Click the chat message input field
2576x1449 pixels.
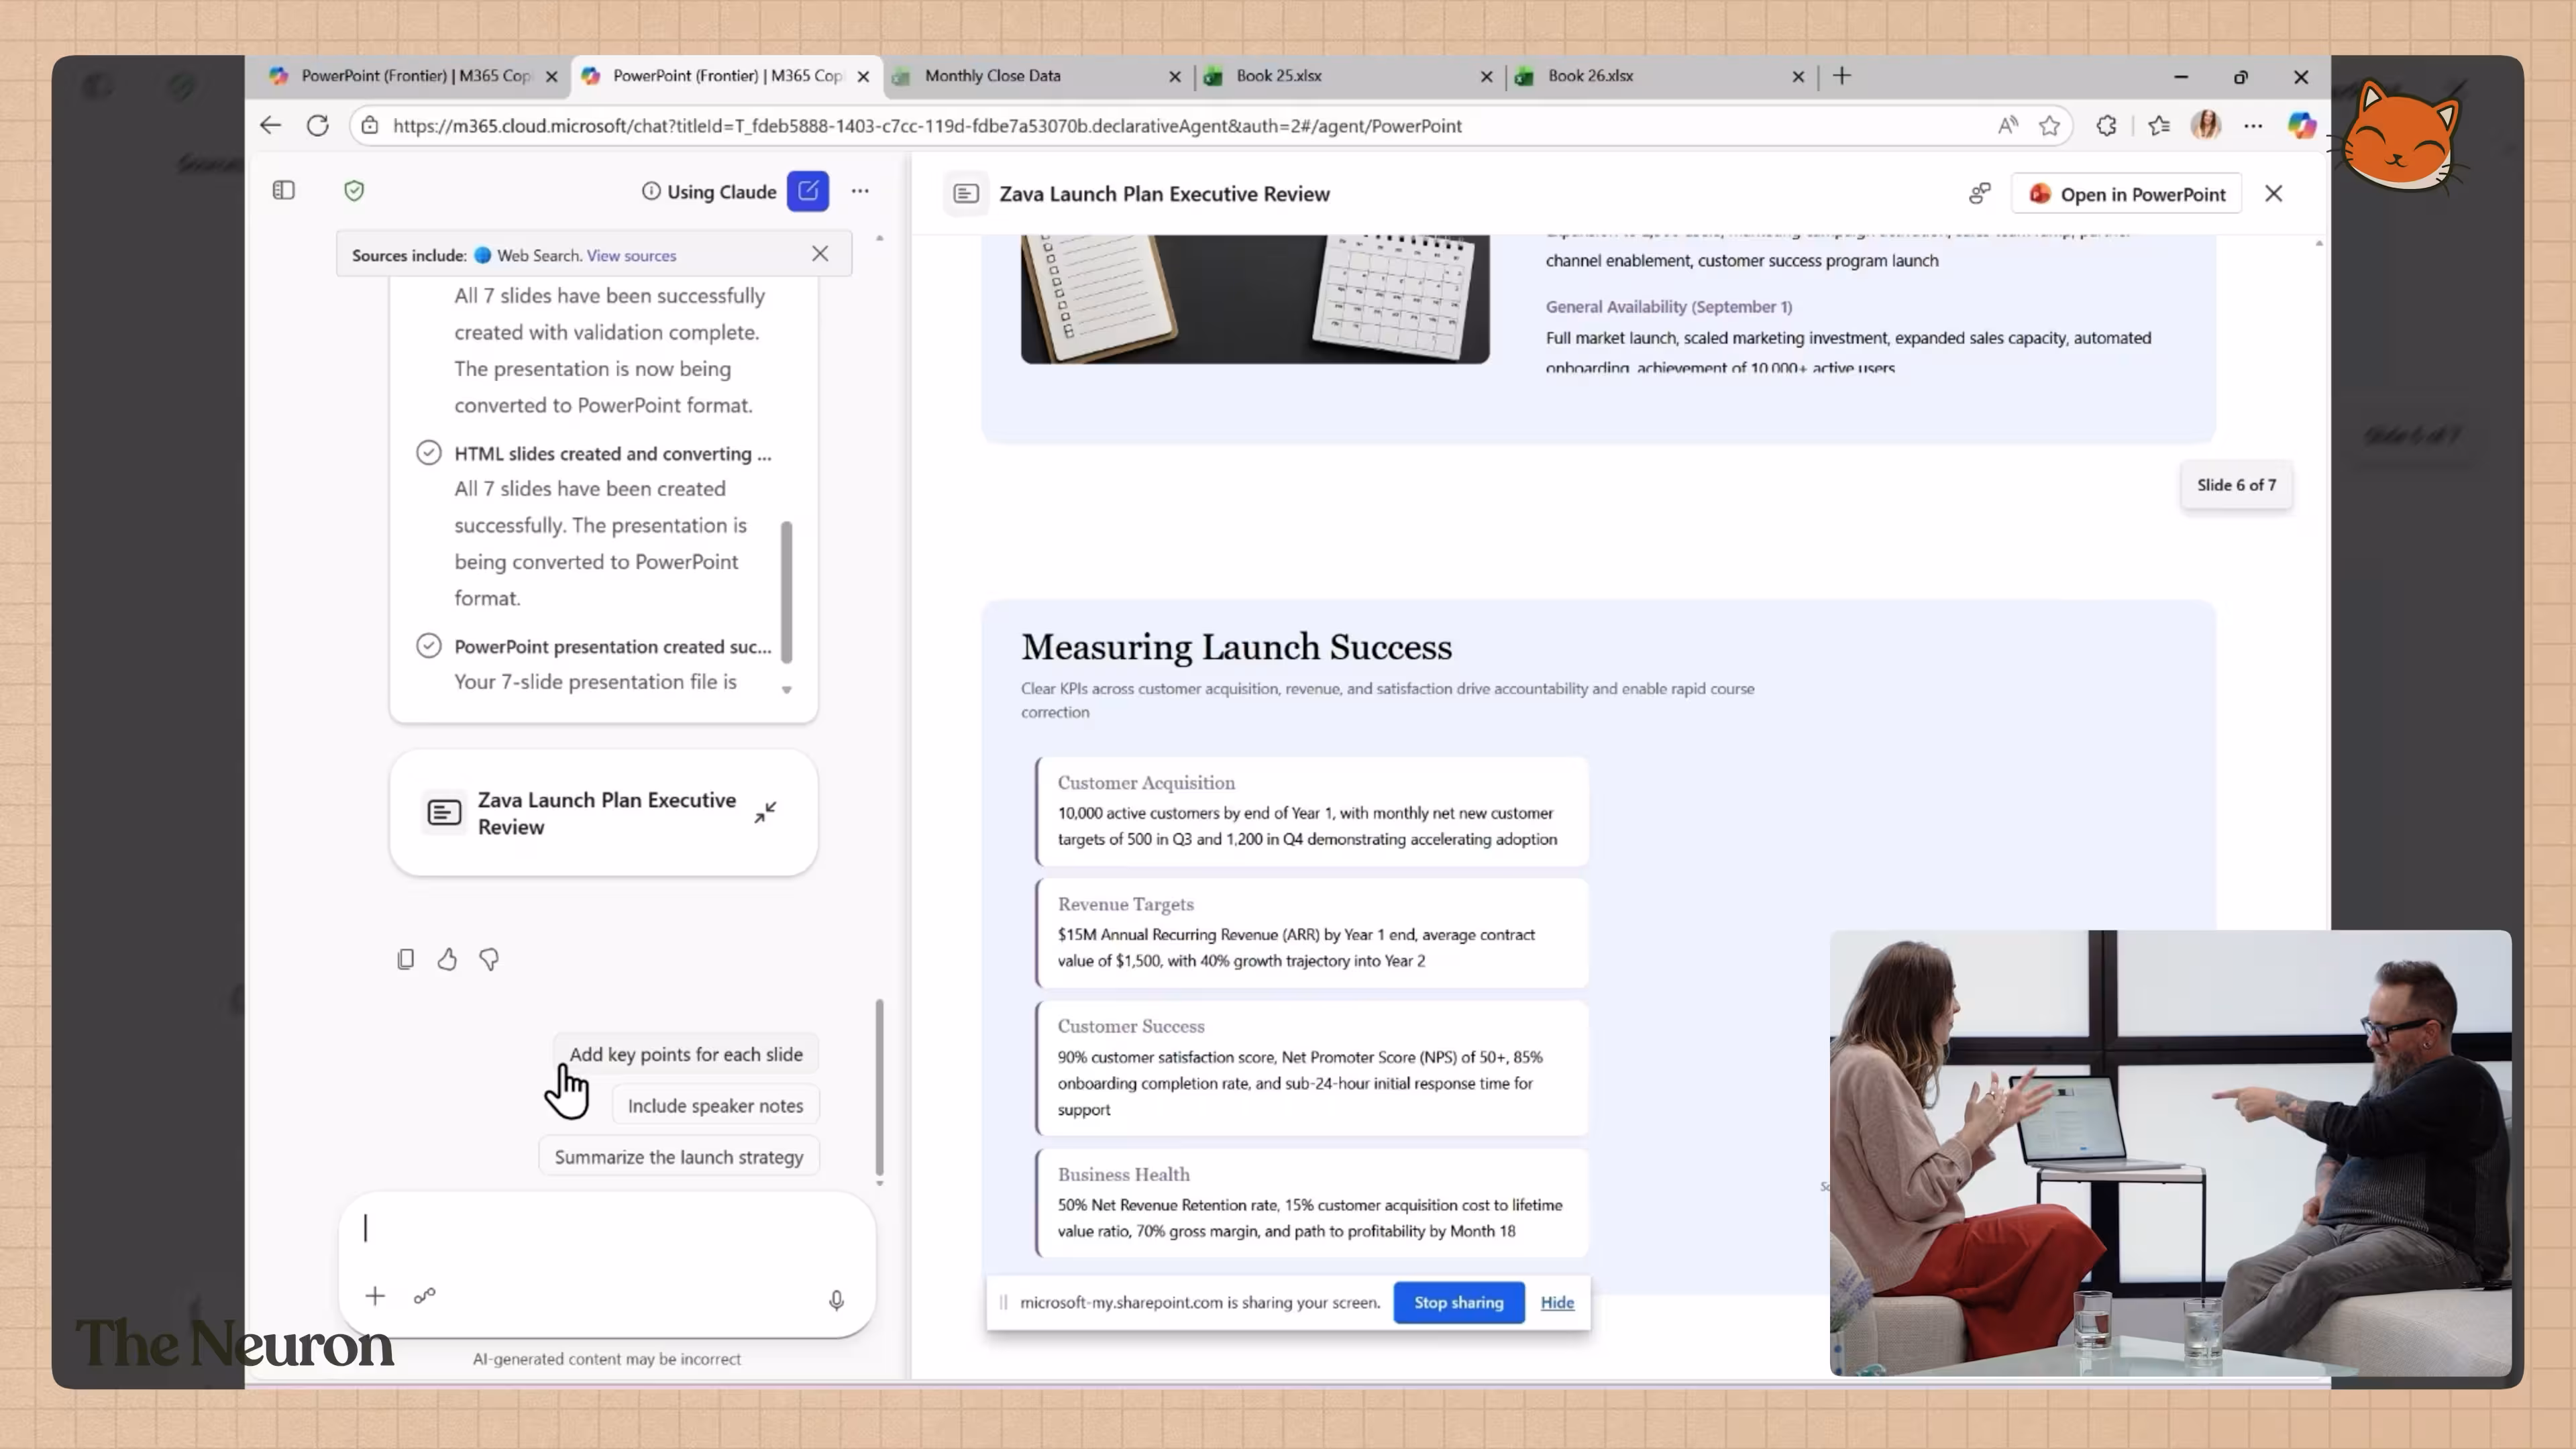tap(607, 1228)
